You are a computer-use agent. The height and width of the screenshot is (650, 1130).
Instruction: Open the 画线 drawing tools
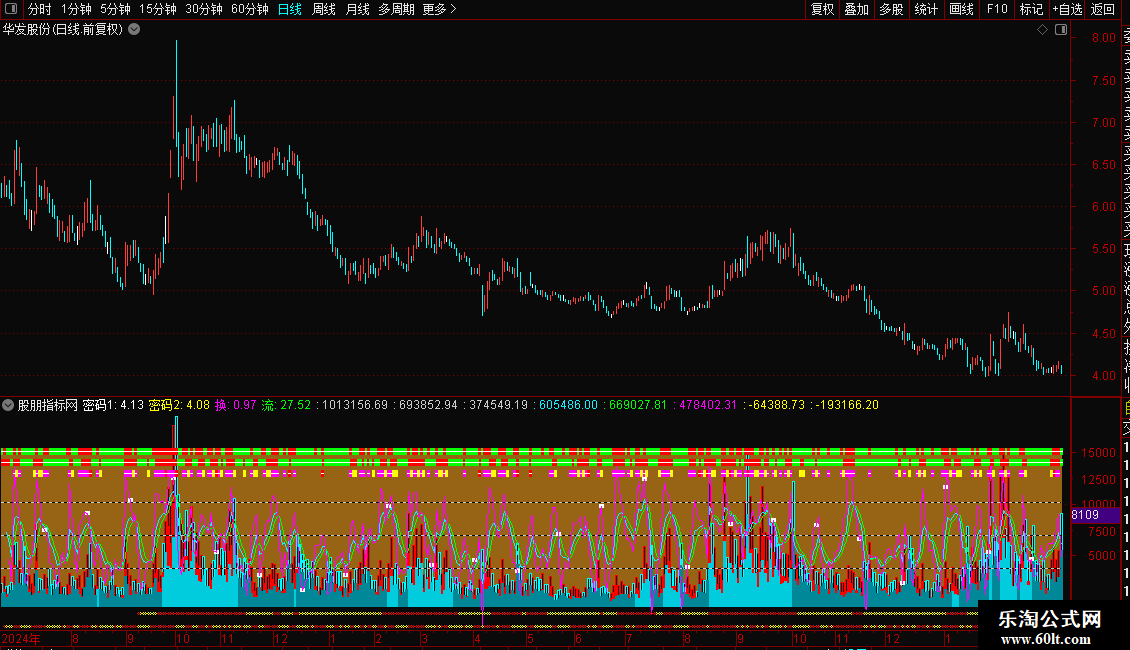point(961,9)
